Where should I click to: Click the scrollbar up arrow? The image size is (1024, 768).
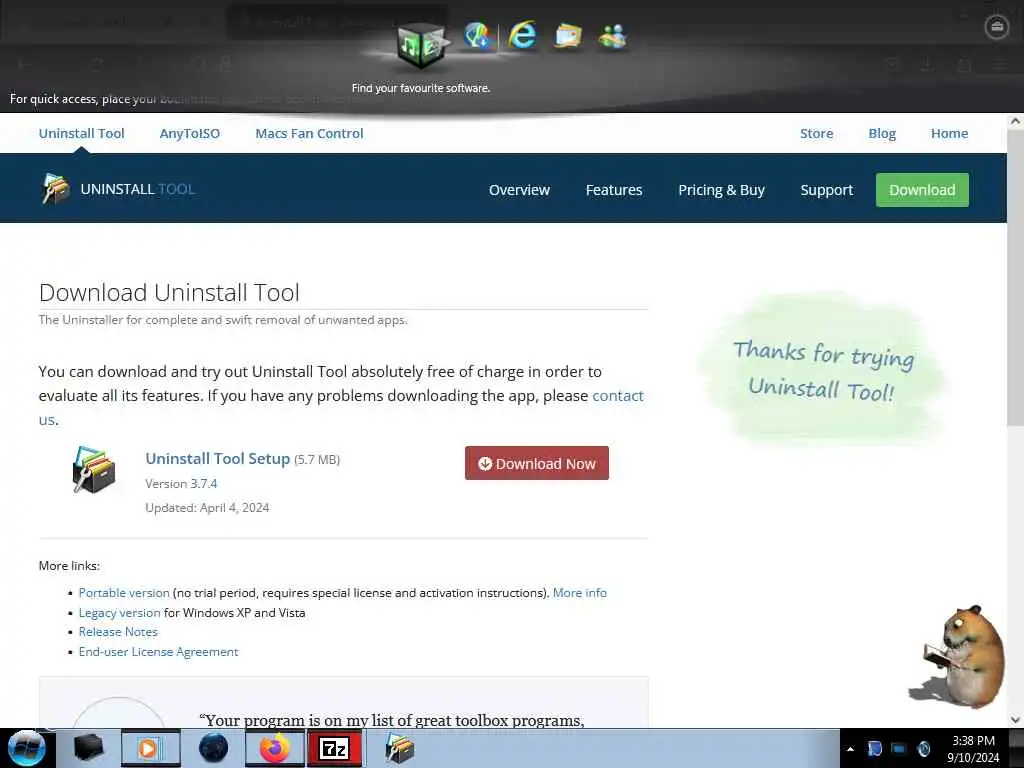[x=1015, y=121]
